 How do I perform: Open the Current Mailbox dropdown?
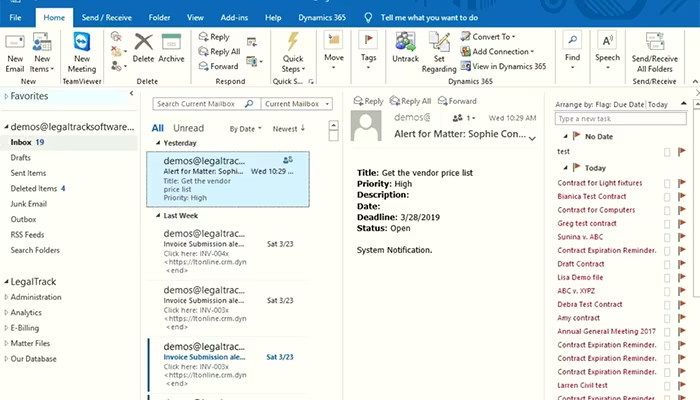[297, 104]
